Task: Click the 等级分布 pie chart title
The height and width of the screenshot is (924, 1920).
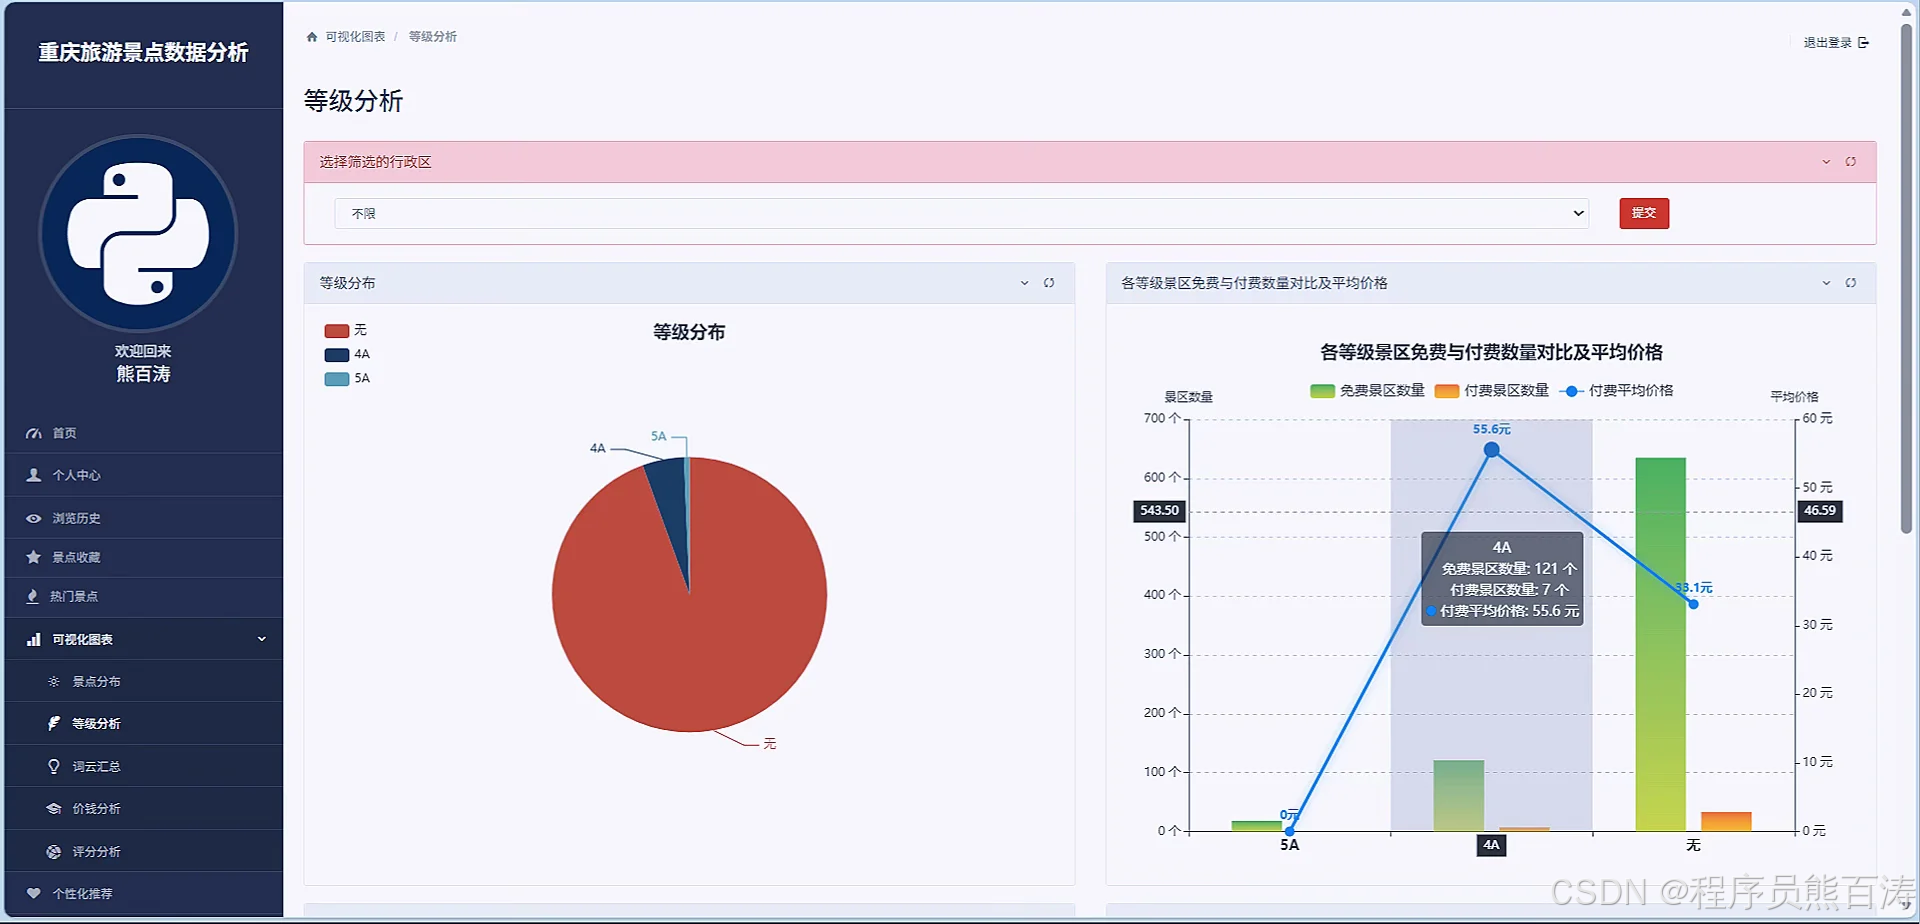Action: point(689,332)
